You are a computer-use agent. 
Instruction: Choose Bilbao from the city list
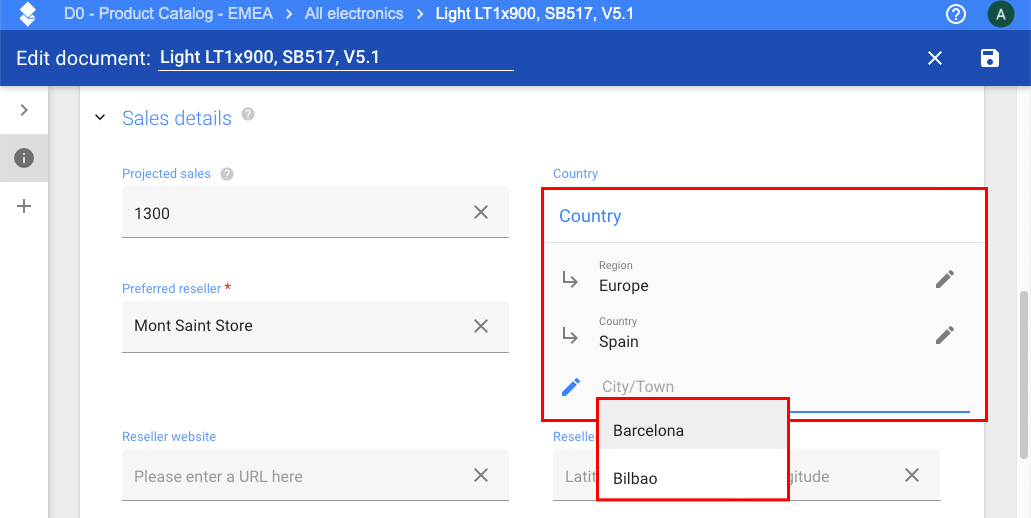coord(636,478)
